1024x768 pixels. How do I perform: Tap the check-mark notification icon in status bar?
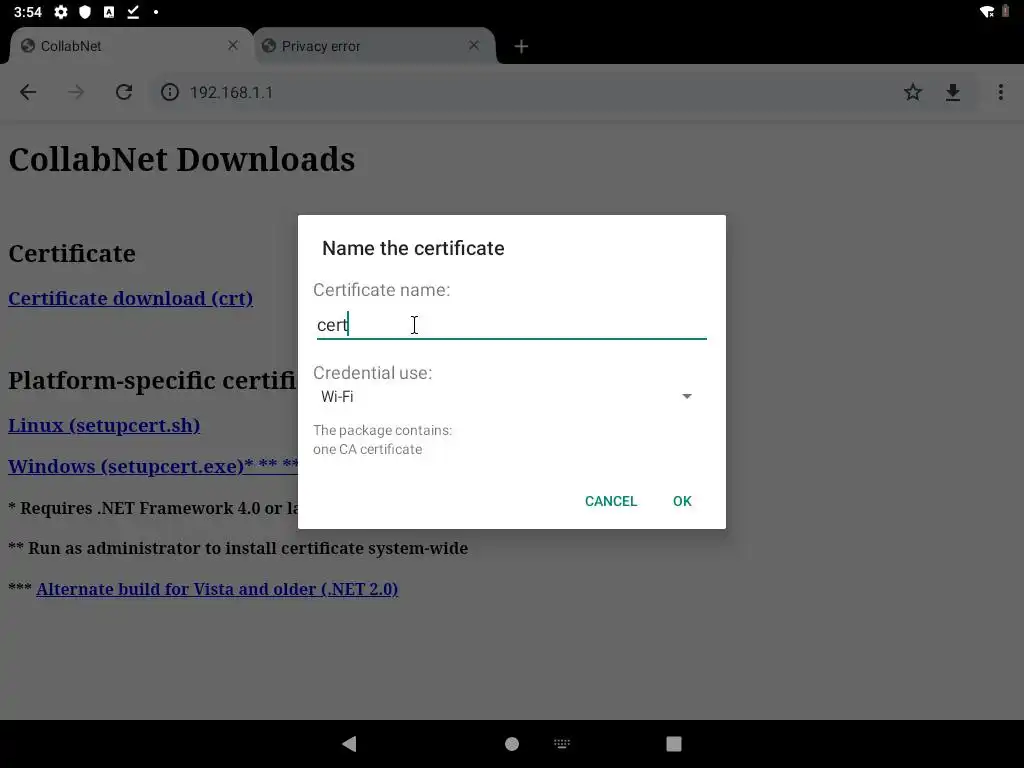click(x=133, y=12)
